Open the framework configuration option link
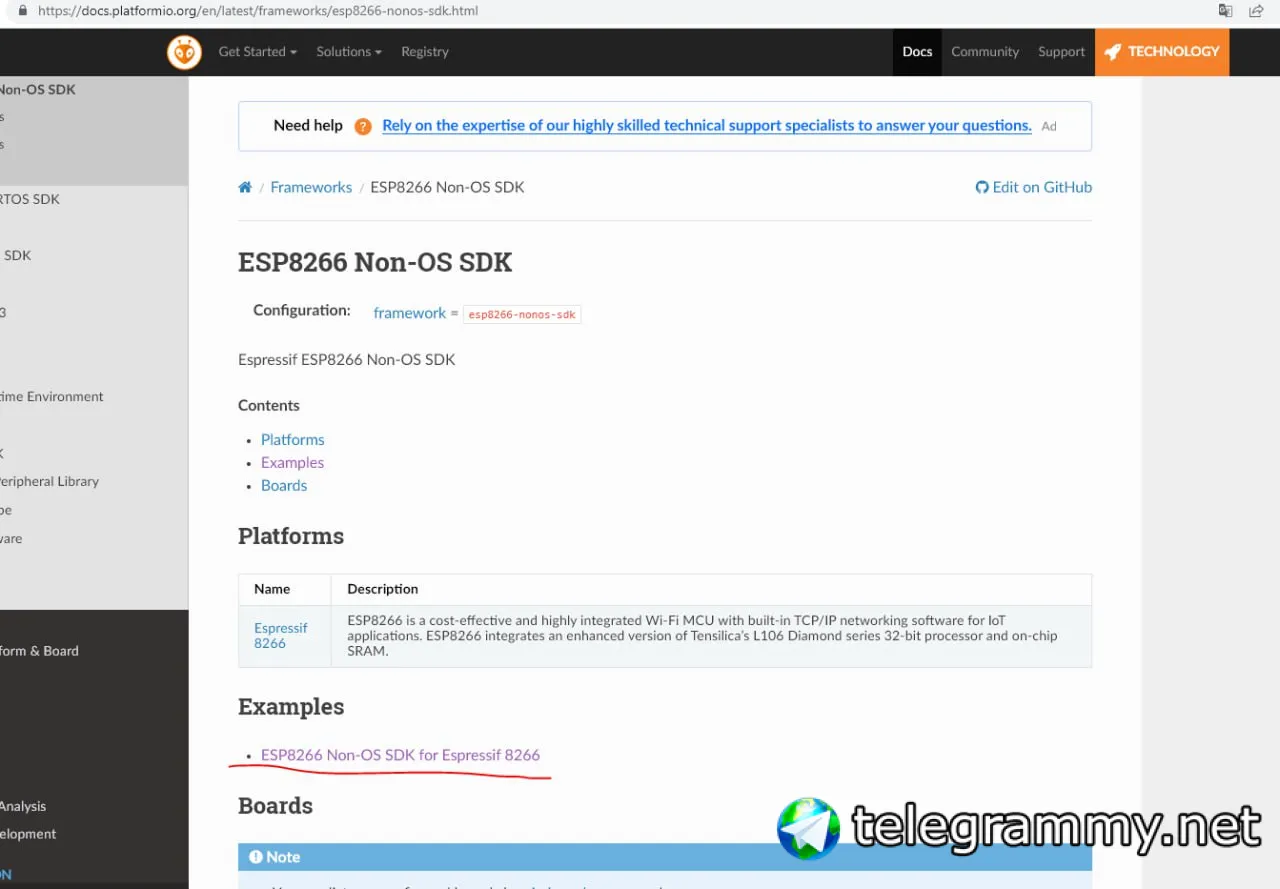Viewport: 1280px width, 889px height. [x=410, y=313]
